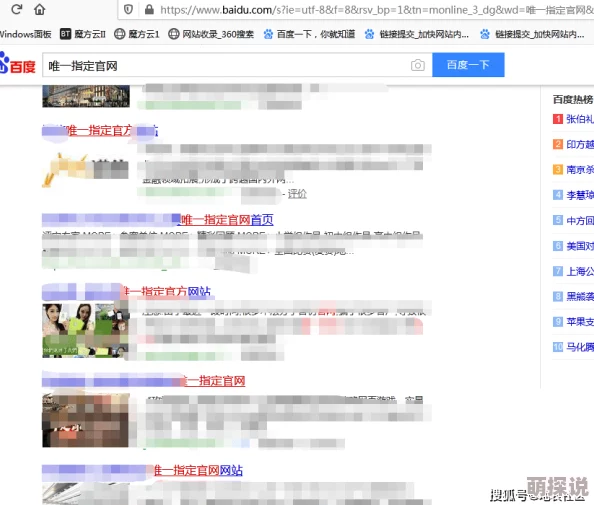Open hot list item 4 李慧琼
594x505 pixels.
573,195
